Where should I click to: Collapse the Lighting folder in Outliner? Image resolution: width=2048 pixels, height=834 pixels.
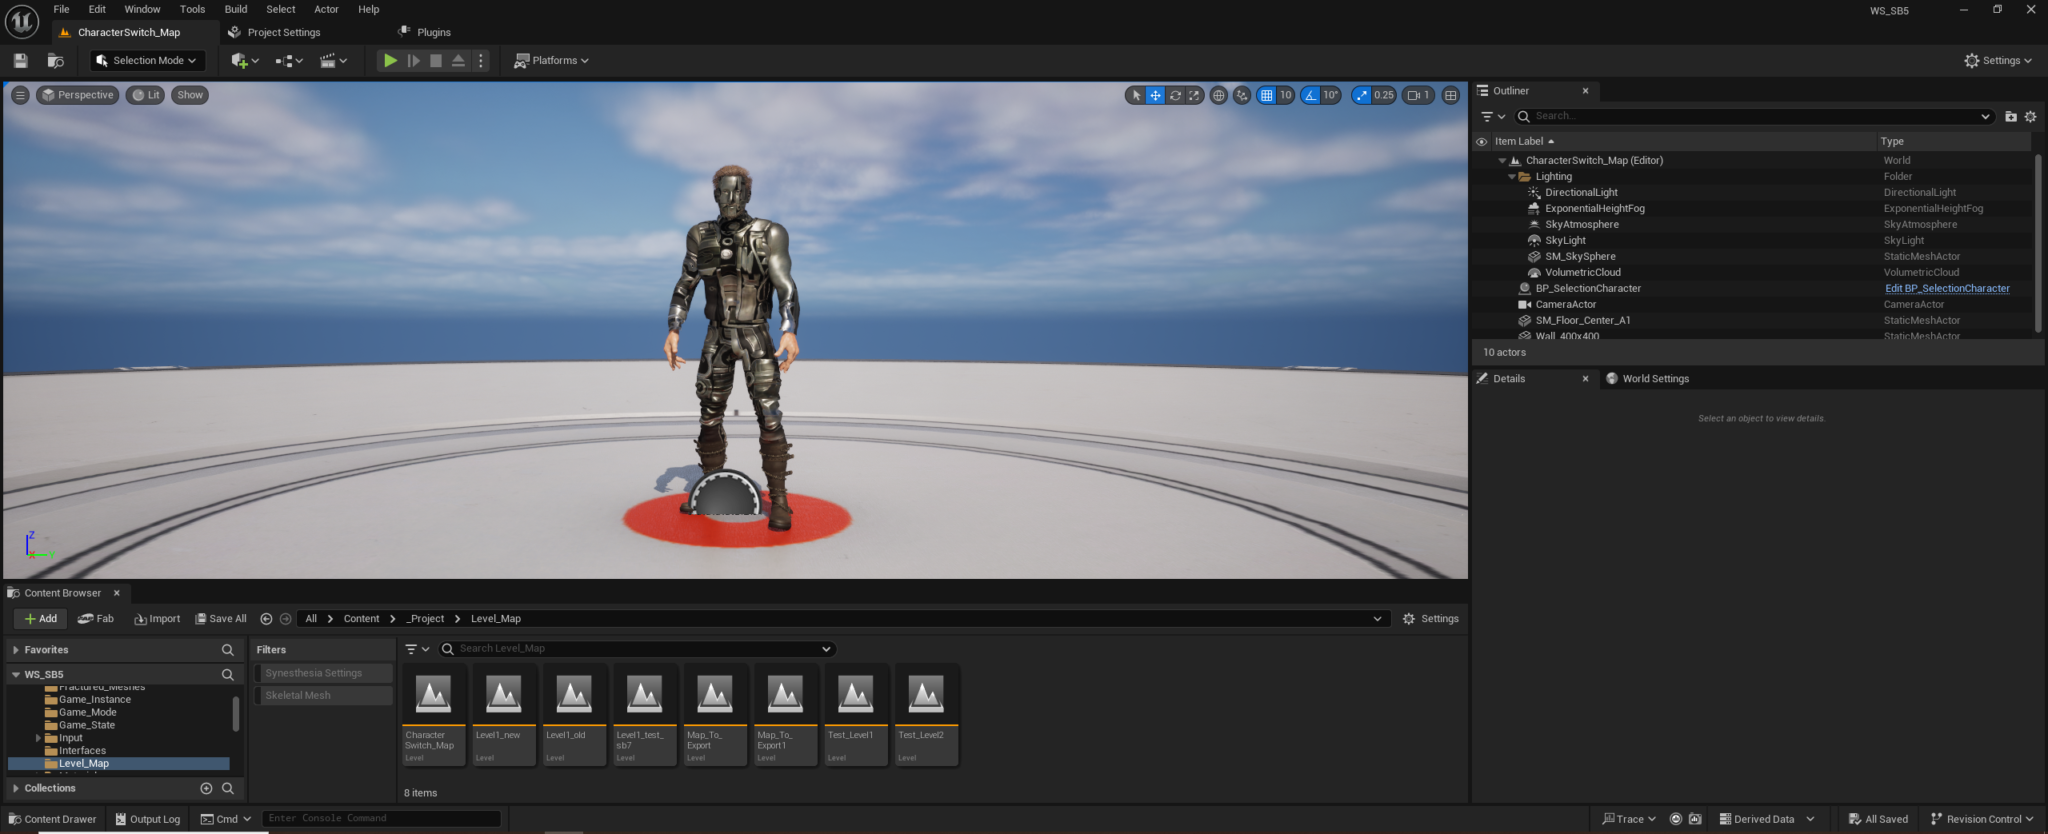pyautogui.click(x=1512, y=176)
